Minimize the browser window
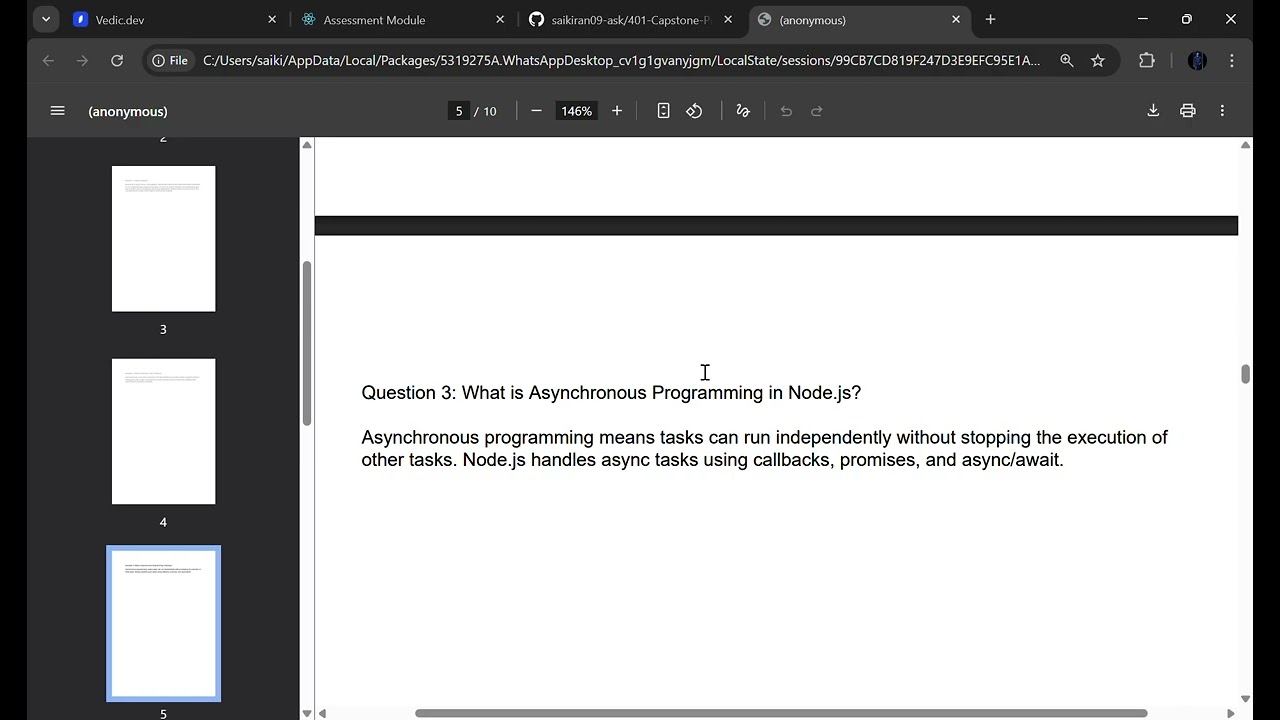Image resolution: width=1280 pixels, height=720 pixels. (1143, 19)
